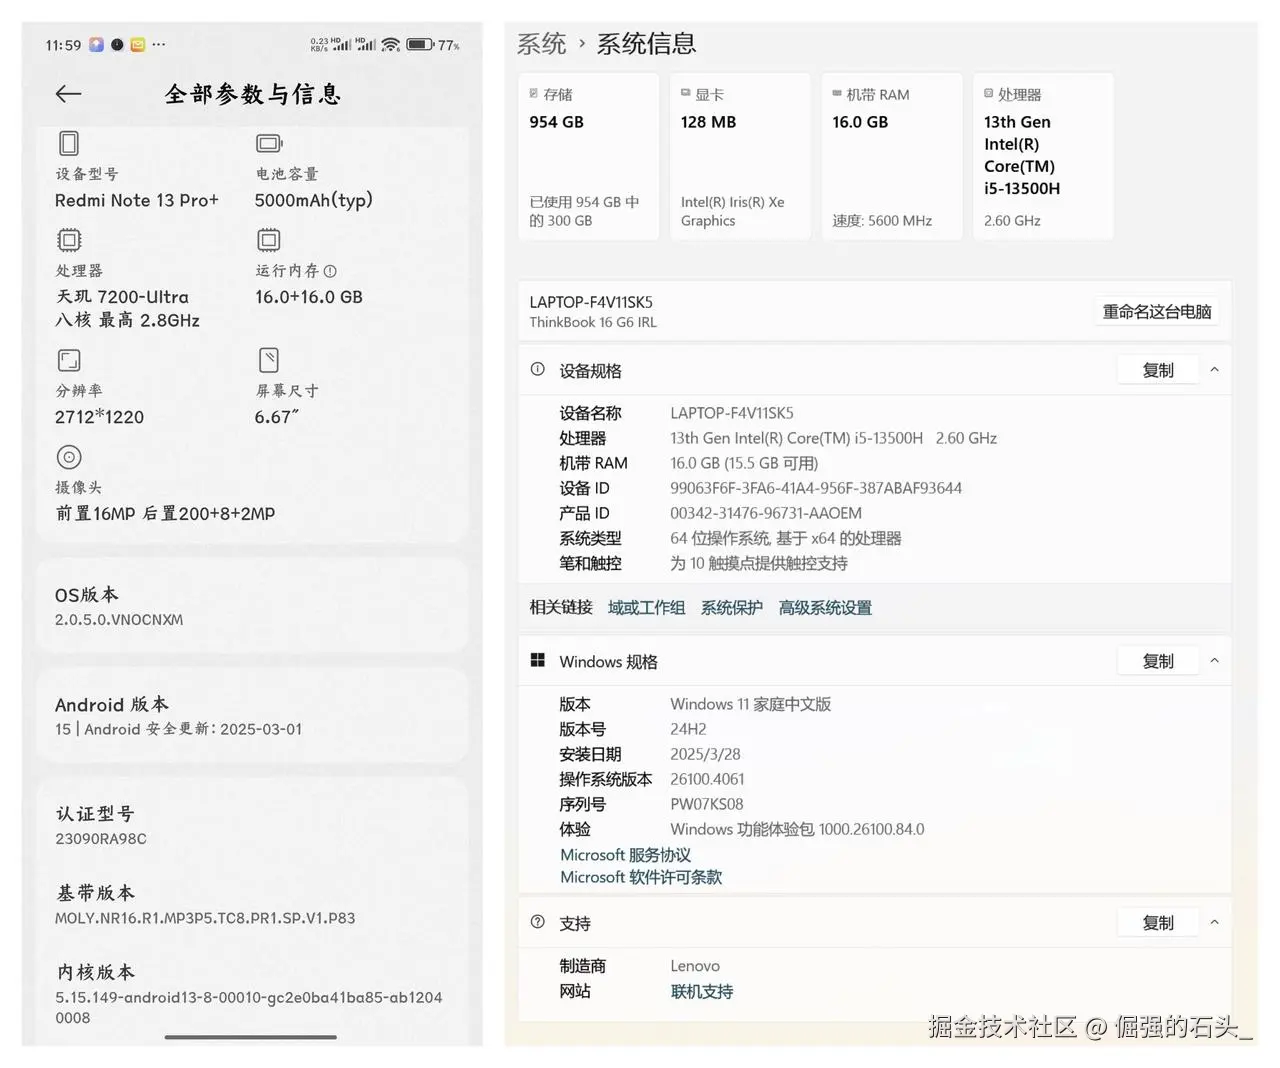Open 域或工作组 link

(647, 607)
